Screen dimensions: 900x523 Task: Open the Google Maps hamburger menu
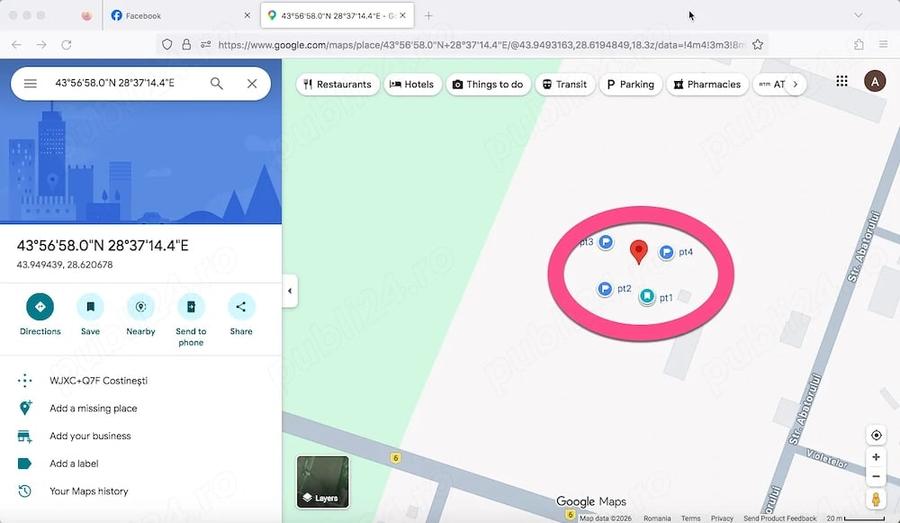point(30,83)
